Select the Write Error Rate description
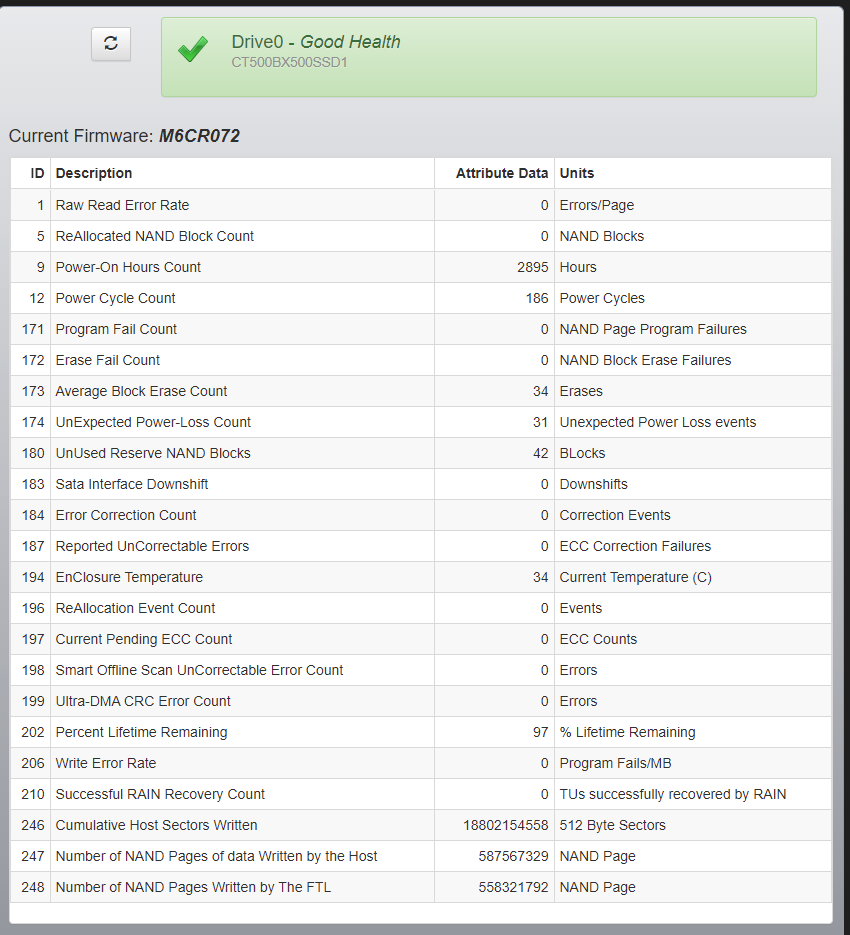Image resolution: width=850 pixels, height=935 pixels. pos(106,763)
